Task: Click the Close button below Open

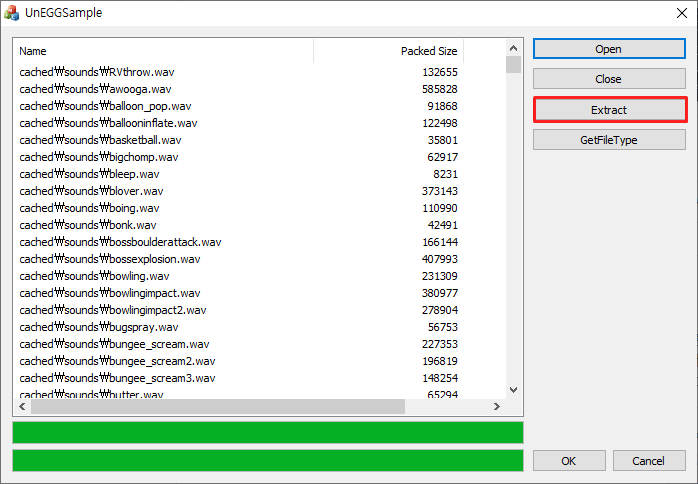Action: click(x=609, y=79)
